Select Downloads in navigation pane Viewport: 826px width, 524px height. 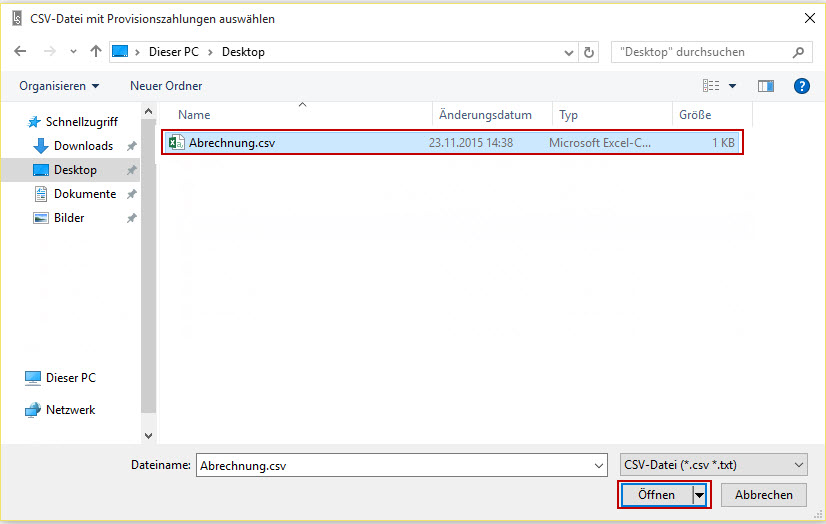[x=83, y=146]
